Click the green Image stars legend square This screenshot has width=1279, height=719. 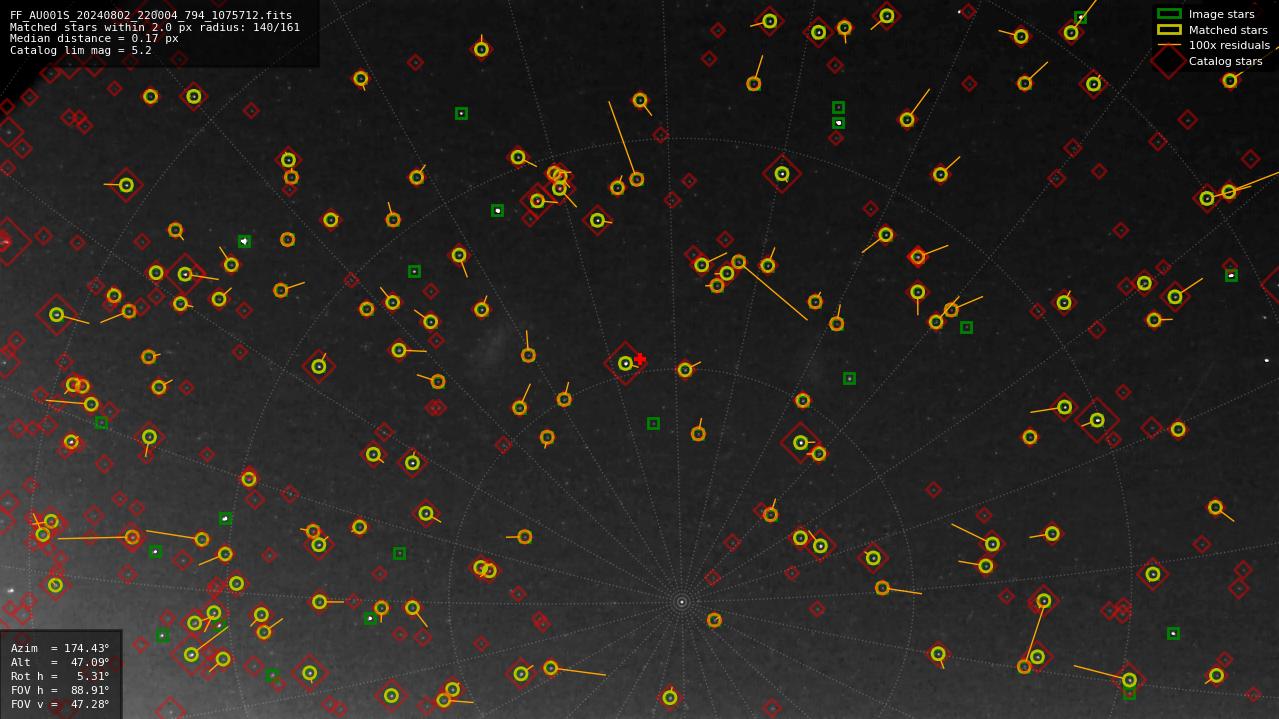(x=1169, y=14)
